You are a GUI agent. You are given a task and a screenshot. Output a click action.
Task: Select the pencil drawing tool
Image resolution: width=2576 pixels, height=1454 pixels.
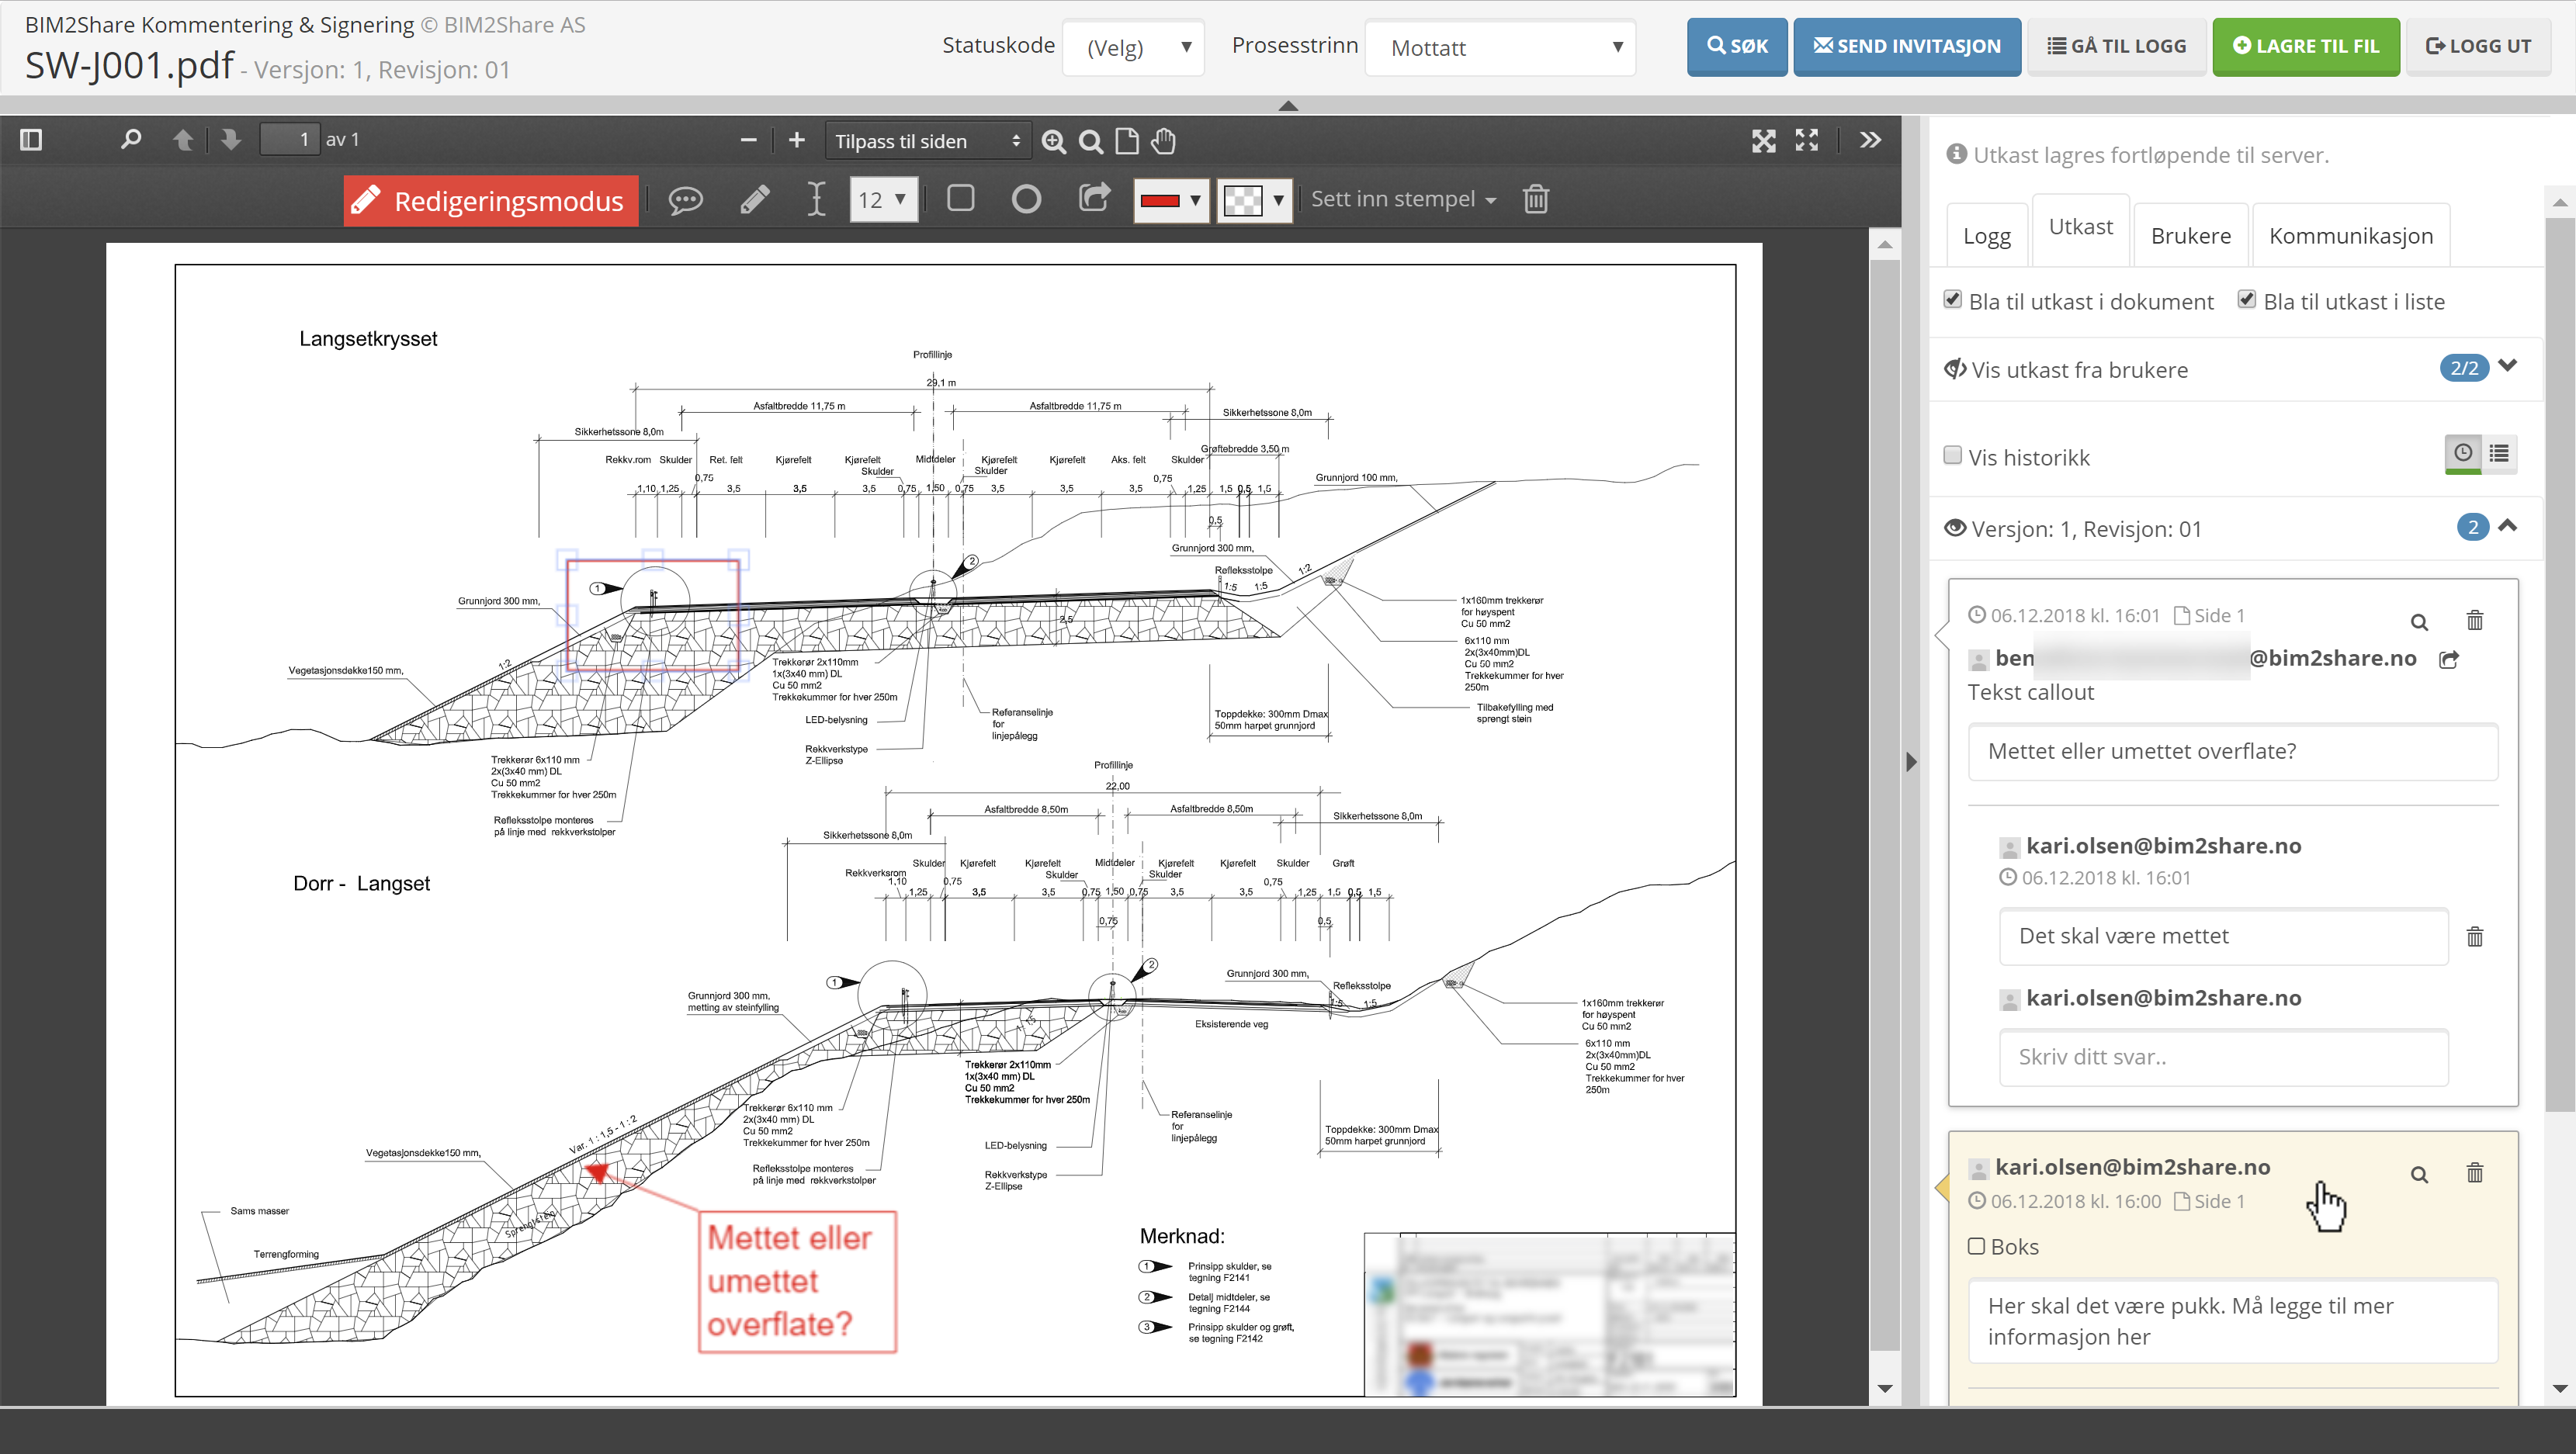pos(755,199)
